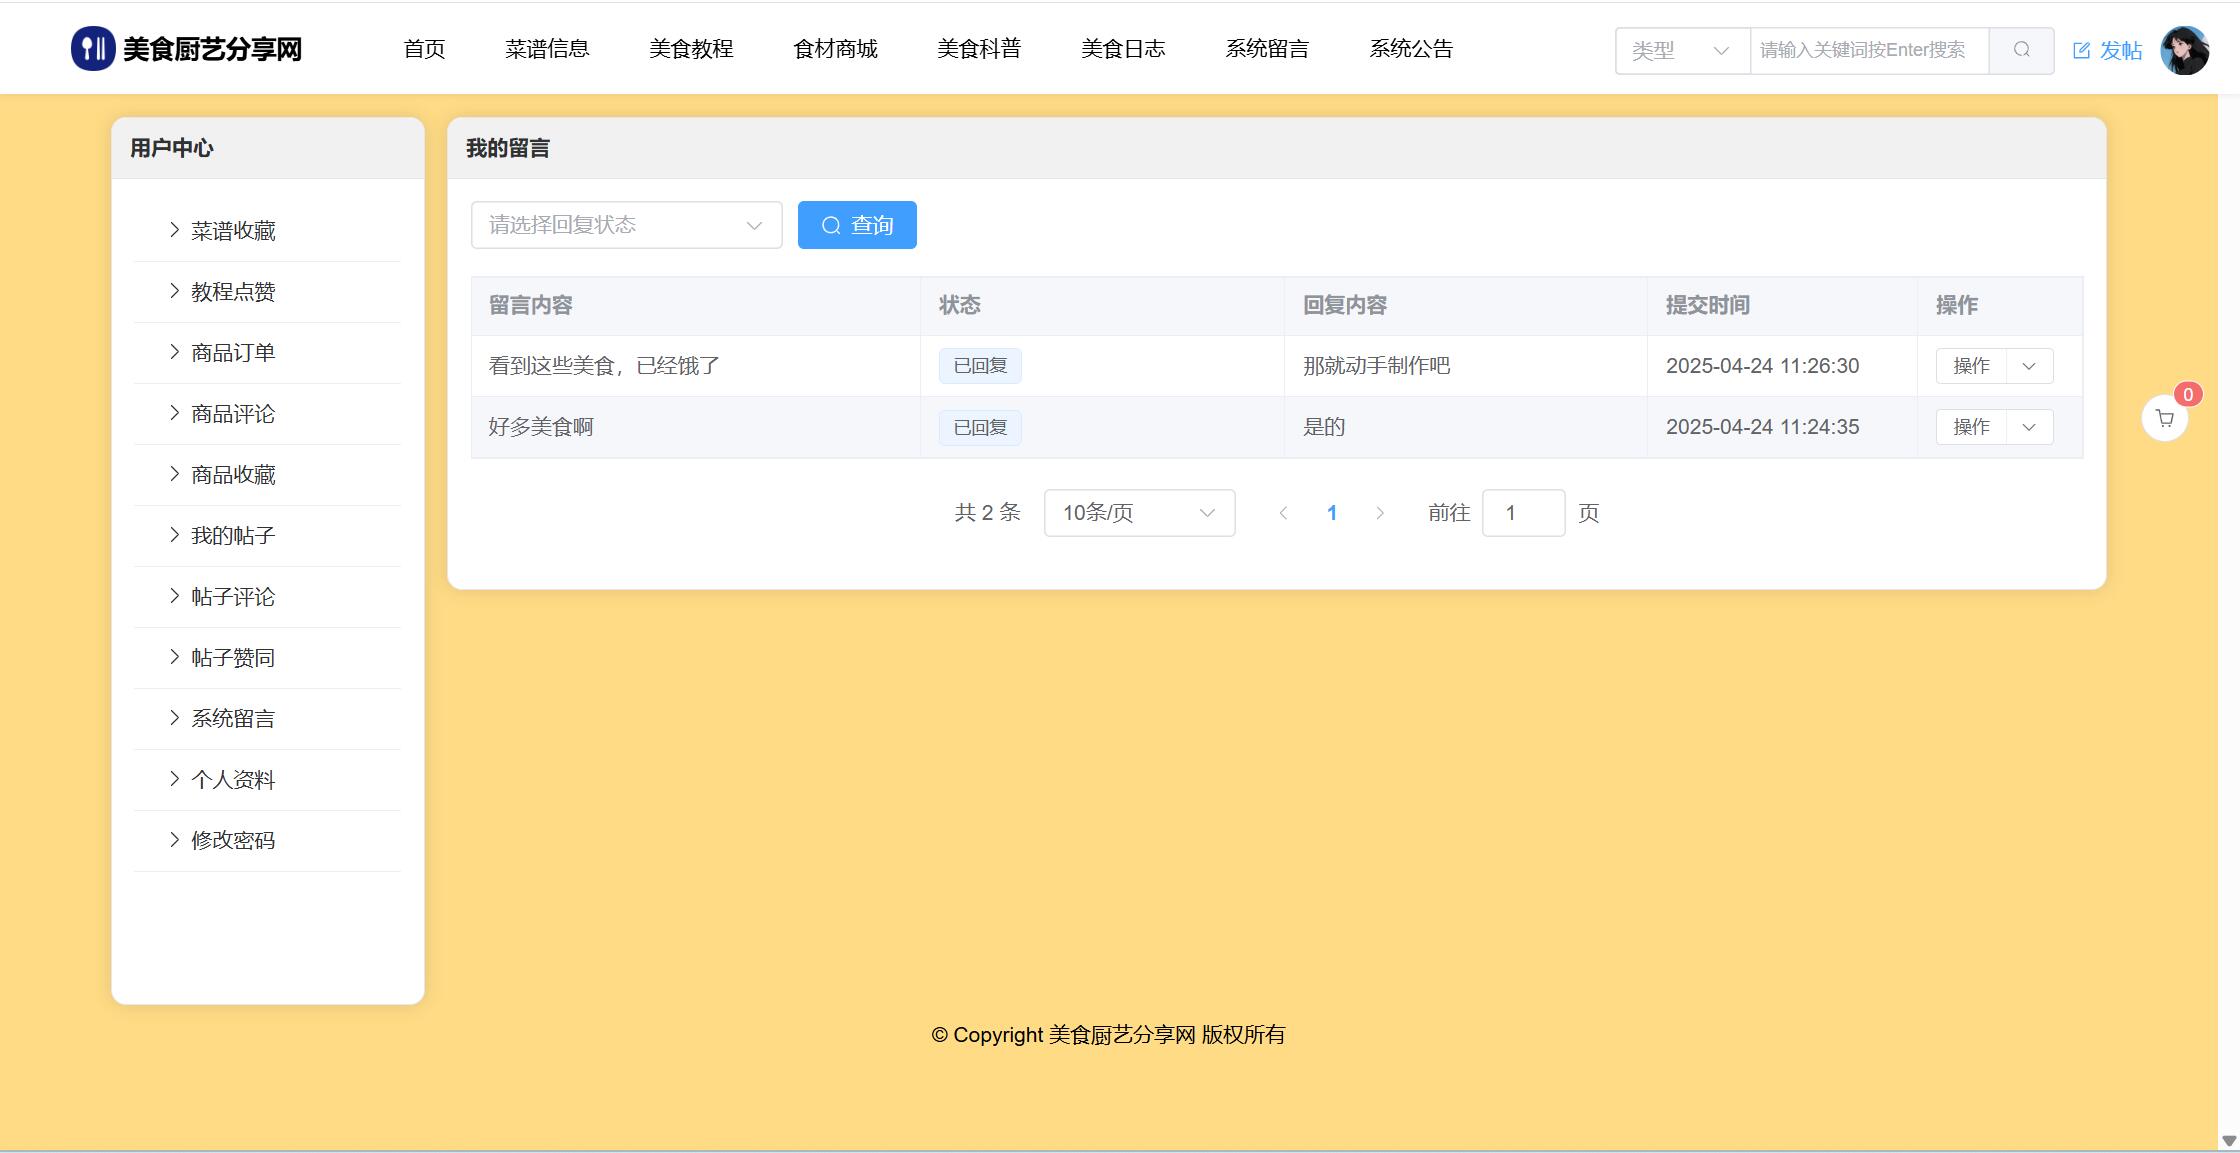Viewport: 2240px width, 1153px height.
Task: Expand the chevron beside 菜谱收藏
Action: click(x=174, y=230)
